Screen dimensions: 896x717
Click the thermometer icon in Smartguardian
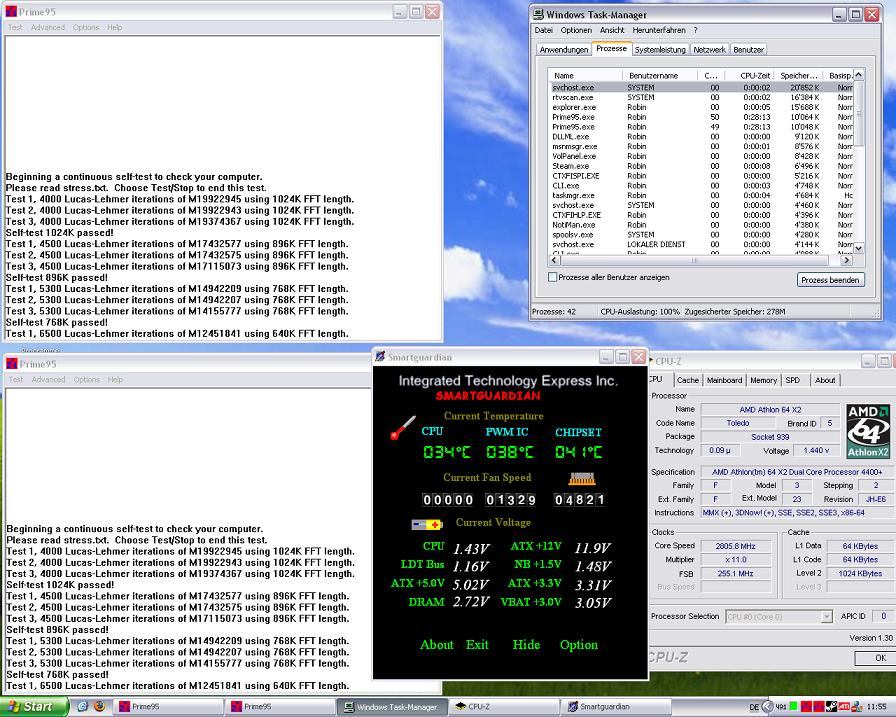[x=403, y=427]
